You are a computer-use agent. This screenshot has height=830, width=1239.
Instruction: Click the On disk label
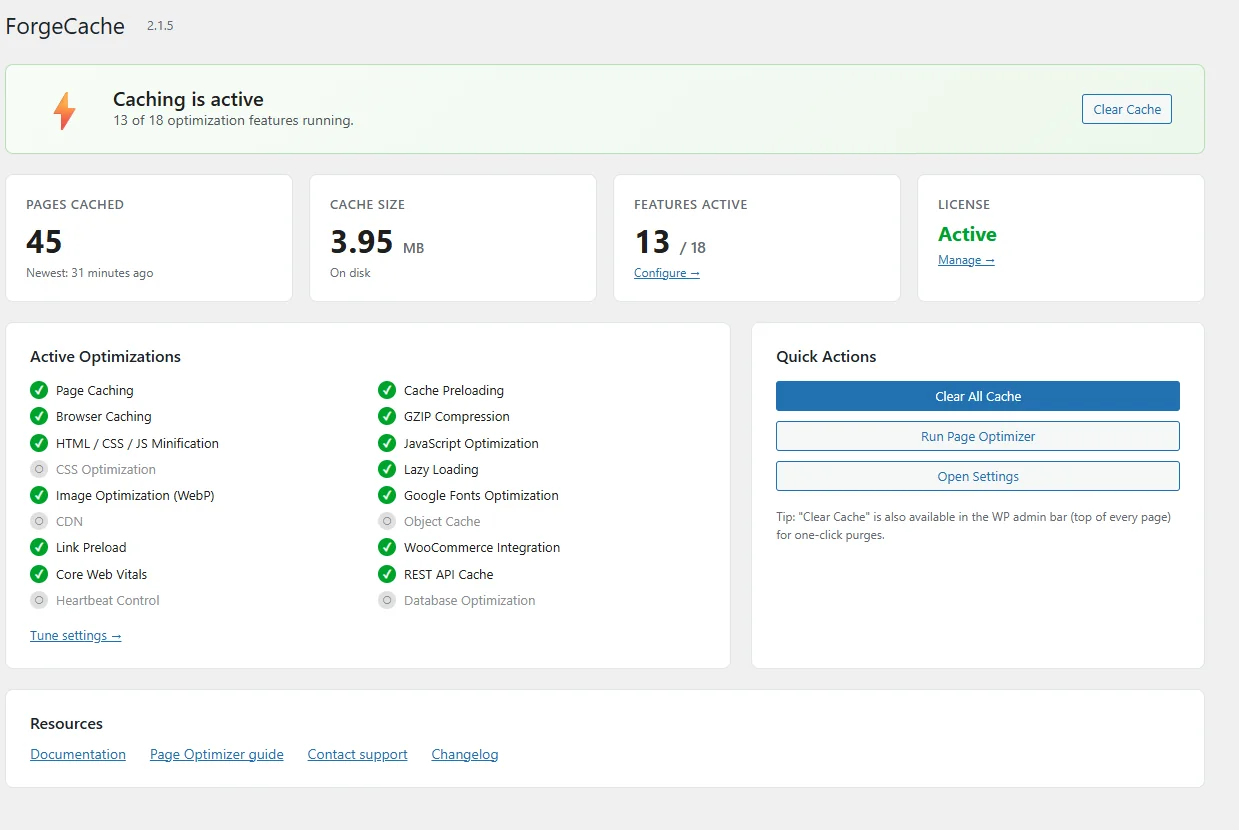click(x=350, y=273)
